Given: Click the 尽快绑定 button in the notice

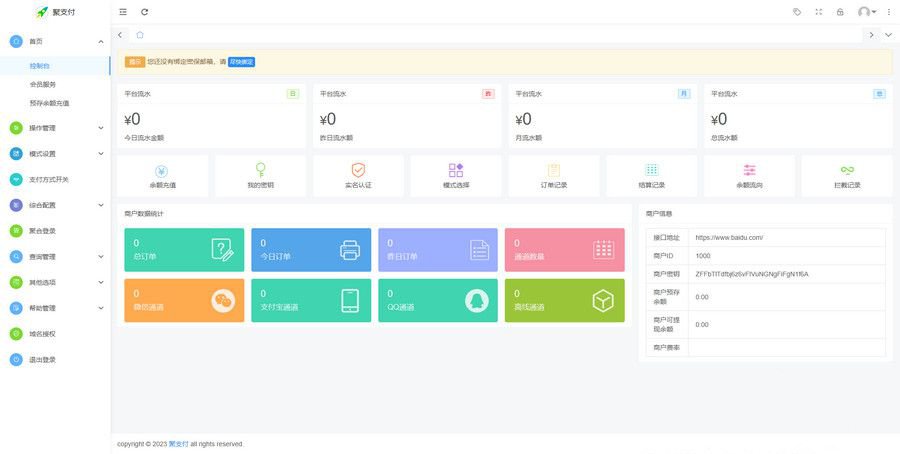Looking at the screenshot, I should point(241,62).
